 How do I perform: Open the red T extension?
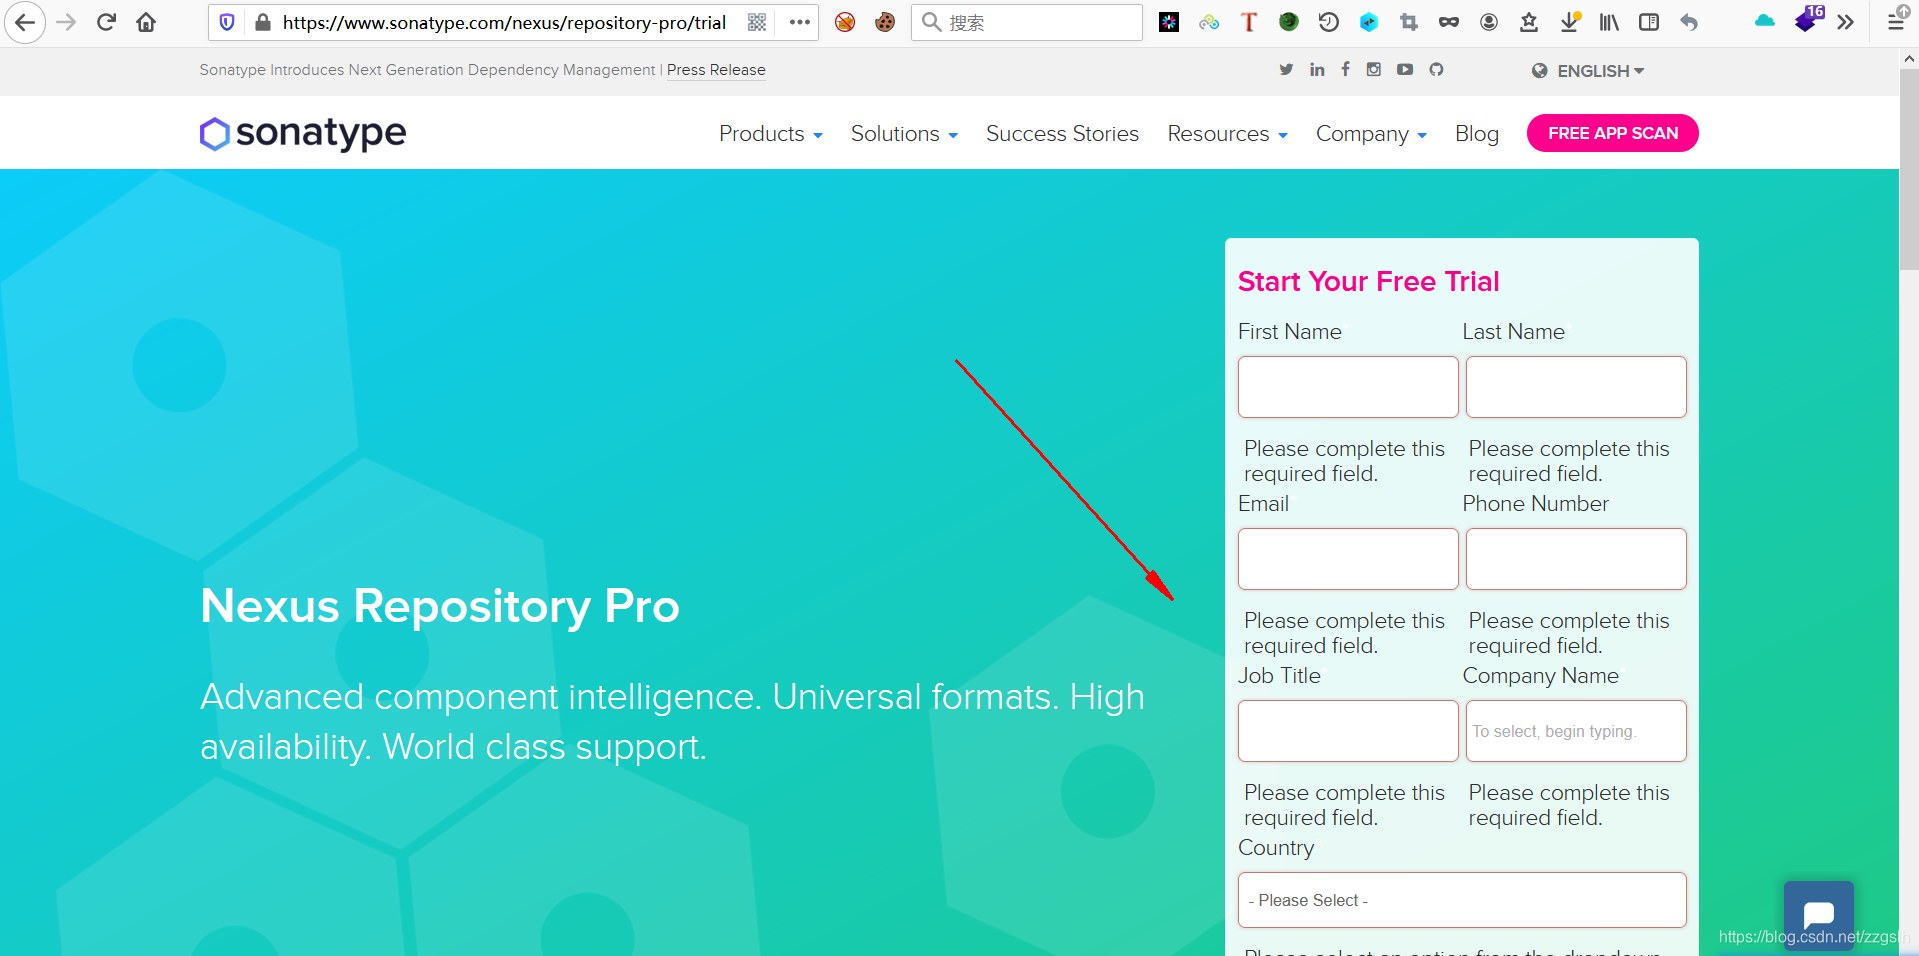tap(1249, 22)
